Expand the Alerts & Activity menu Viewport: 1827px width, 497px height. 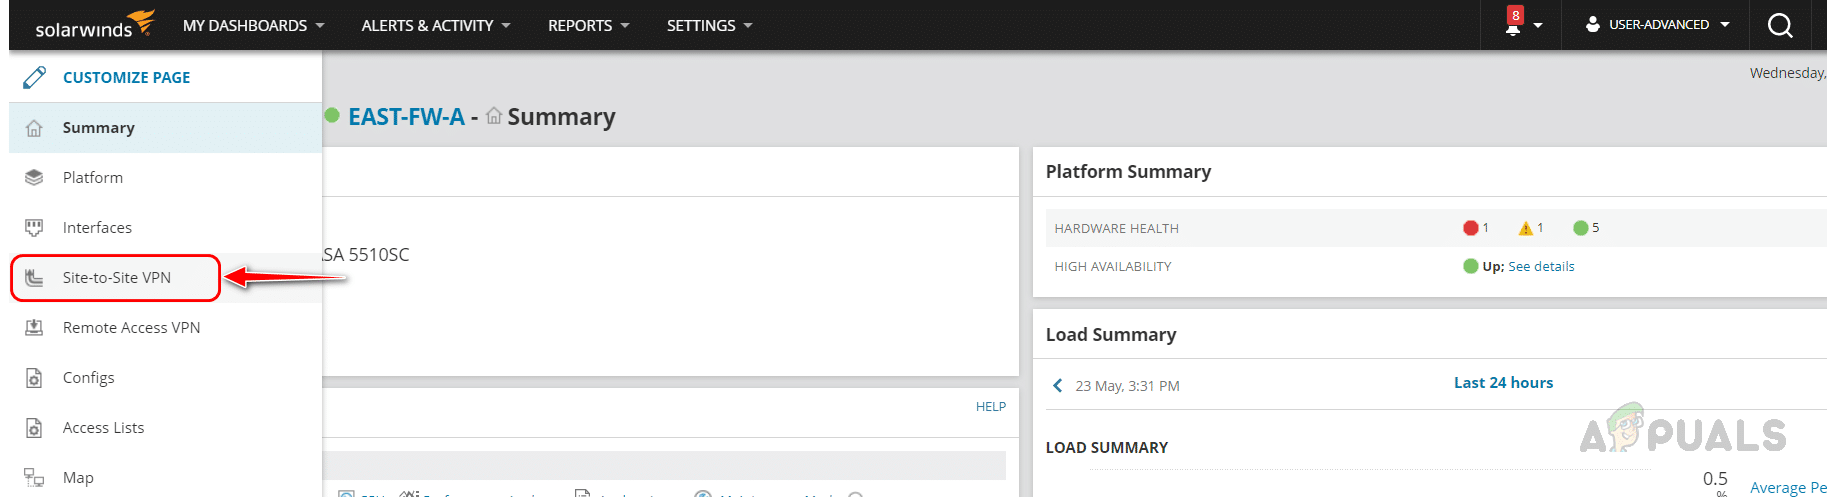coord(435,26)
